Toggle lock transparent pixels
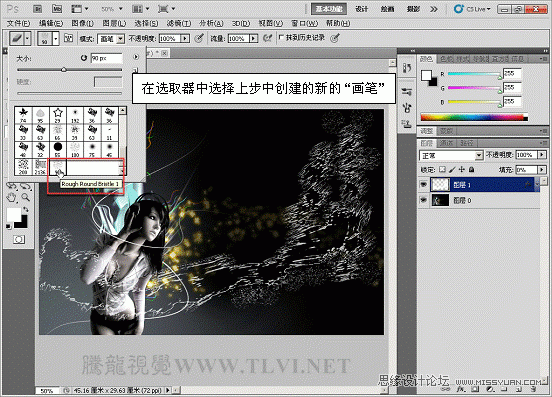The height and width of the screenshot is (397, 552). point(442,170)
